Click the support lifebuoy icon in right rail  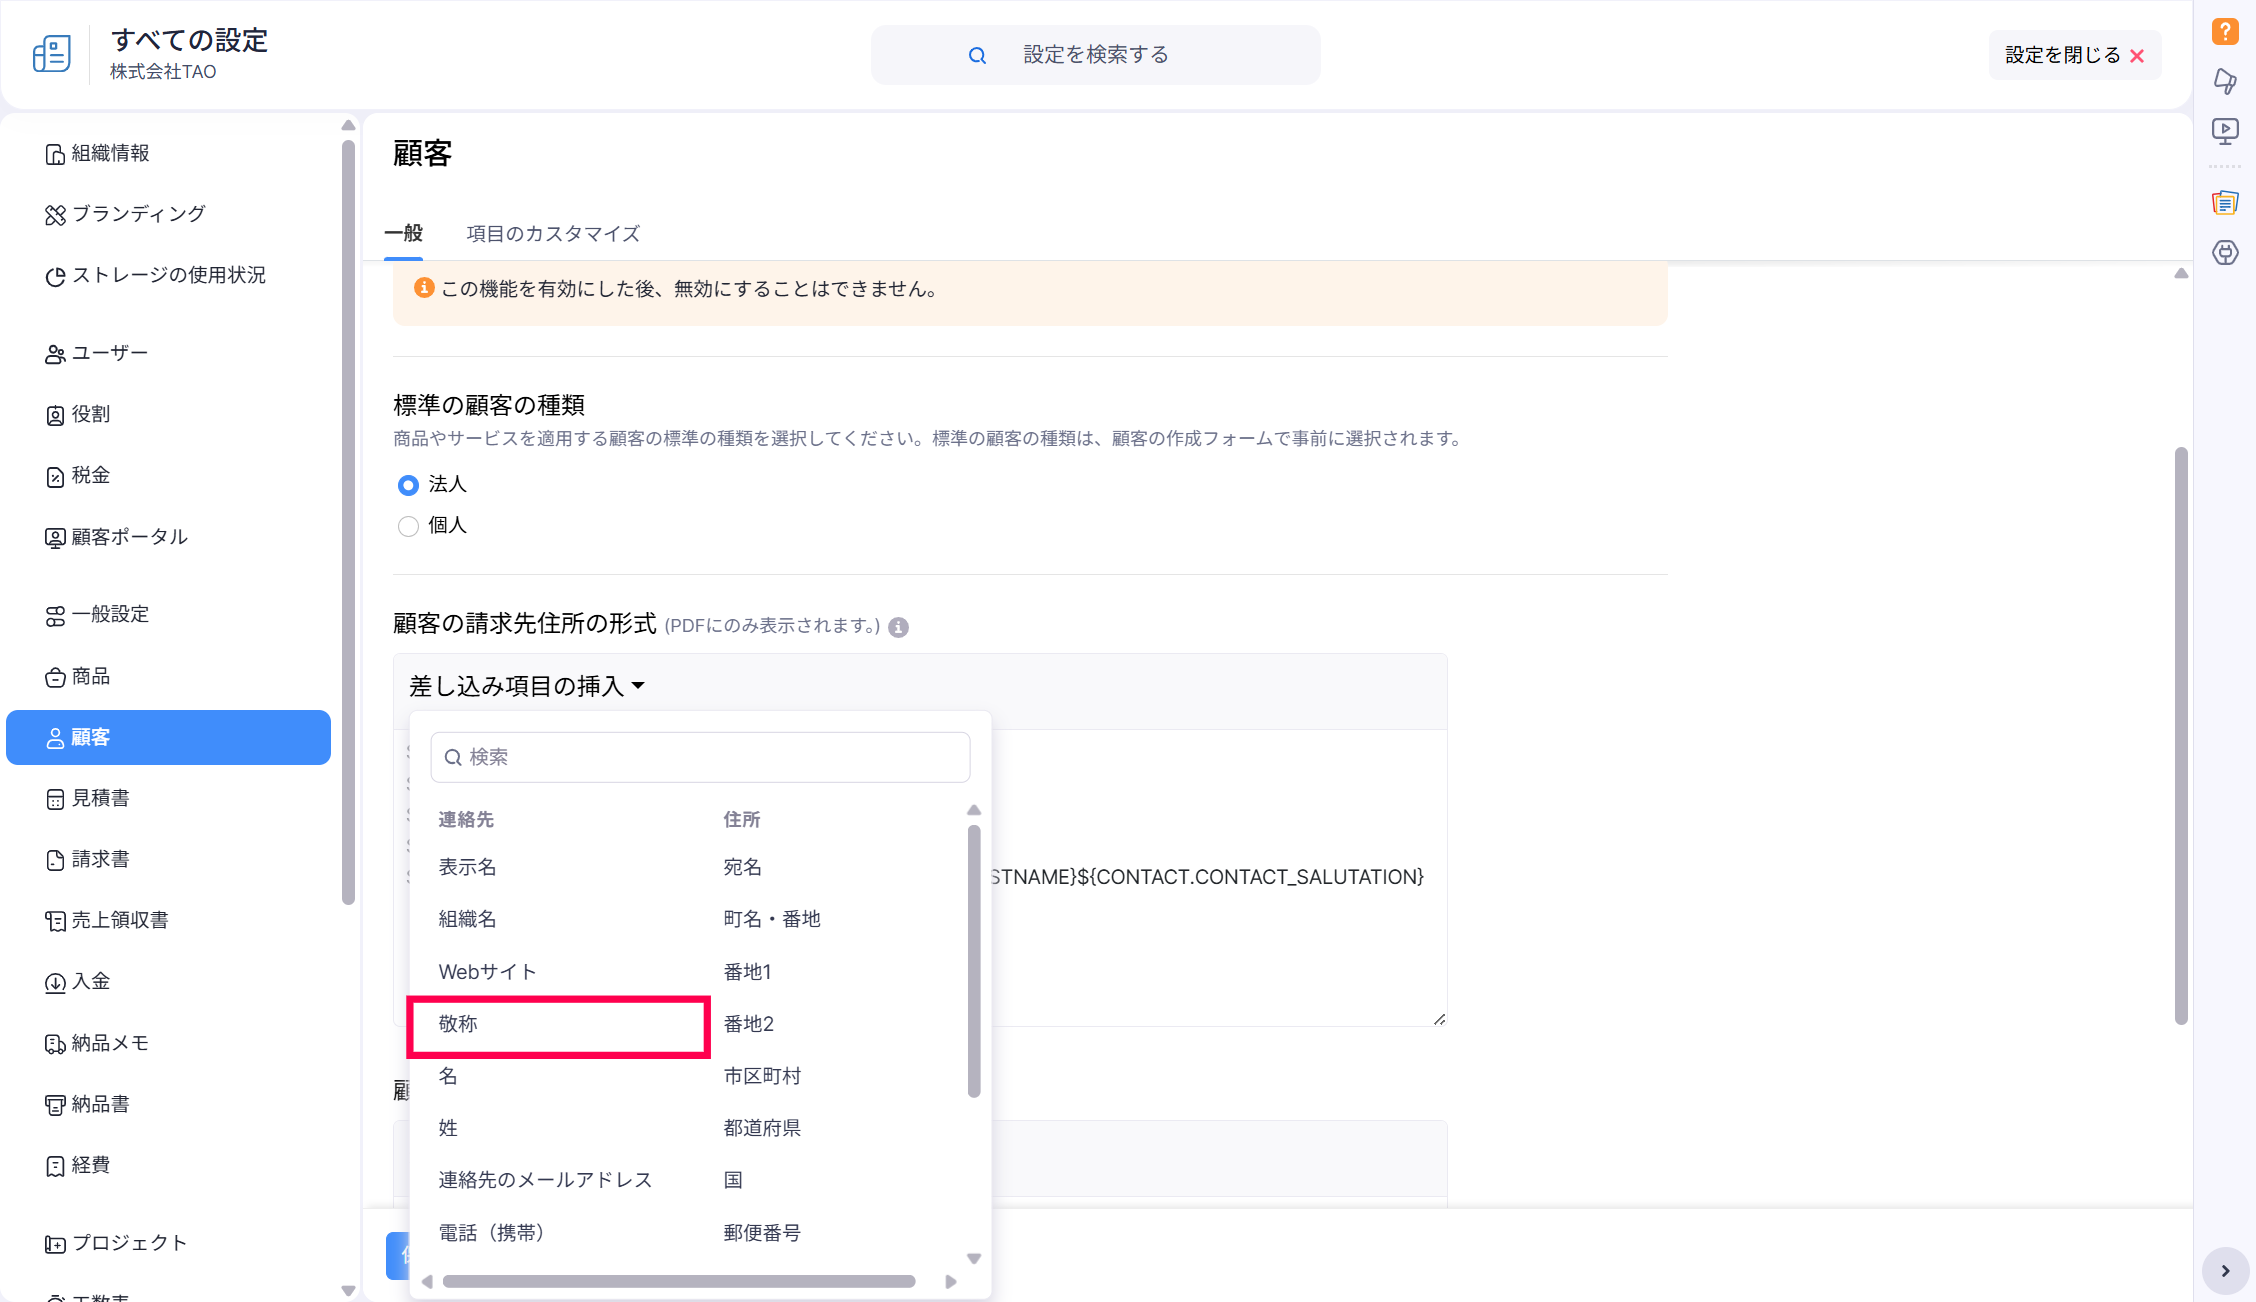click(x=2225, y=253)
